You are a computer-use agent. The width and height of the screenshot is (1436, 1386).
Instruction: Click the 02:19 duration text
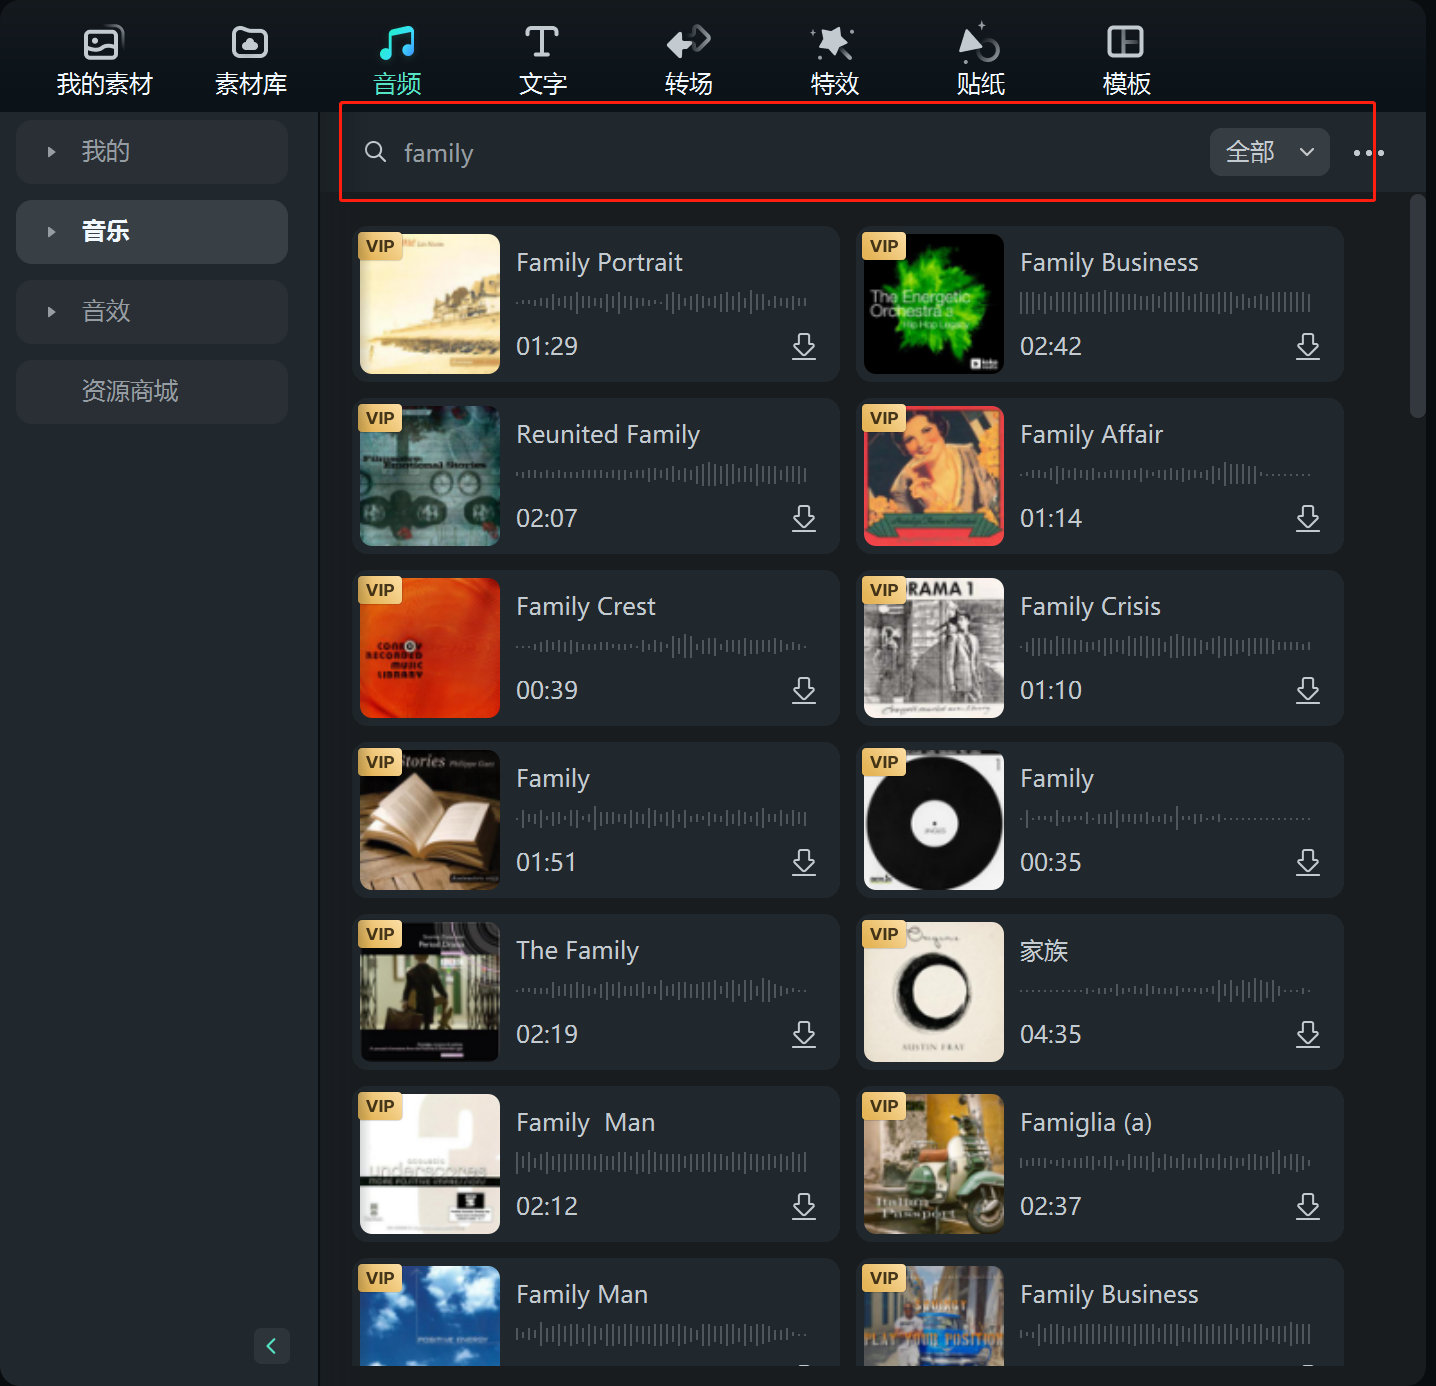pos(547,1034)
